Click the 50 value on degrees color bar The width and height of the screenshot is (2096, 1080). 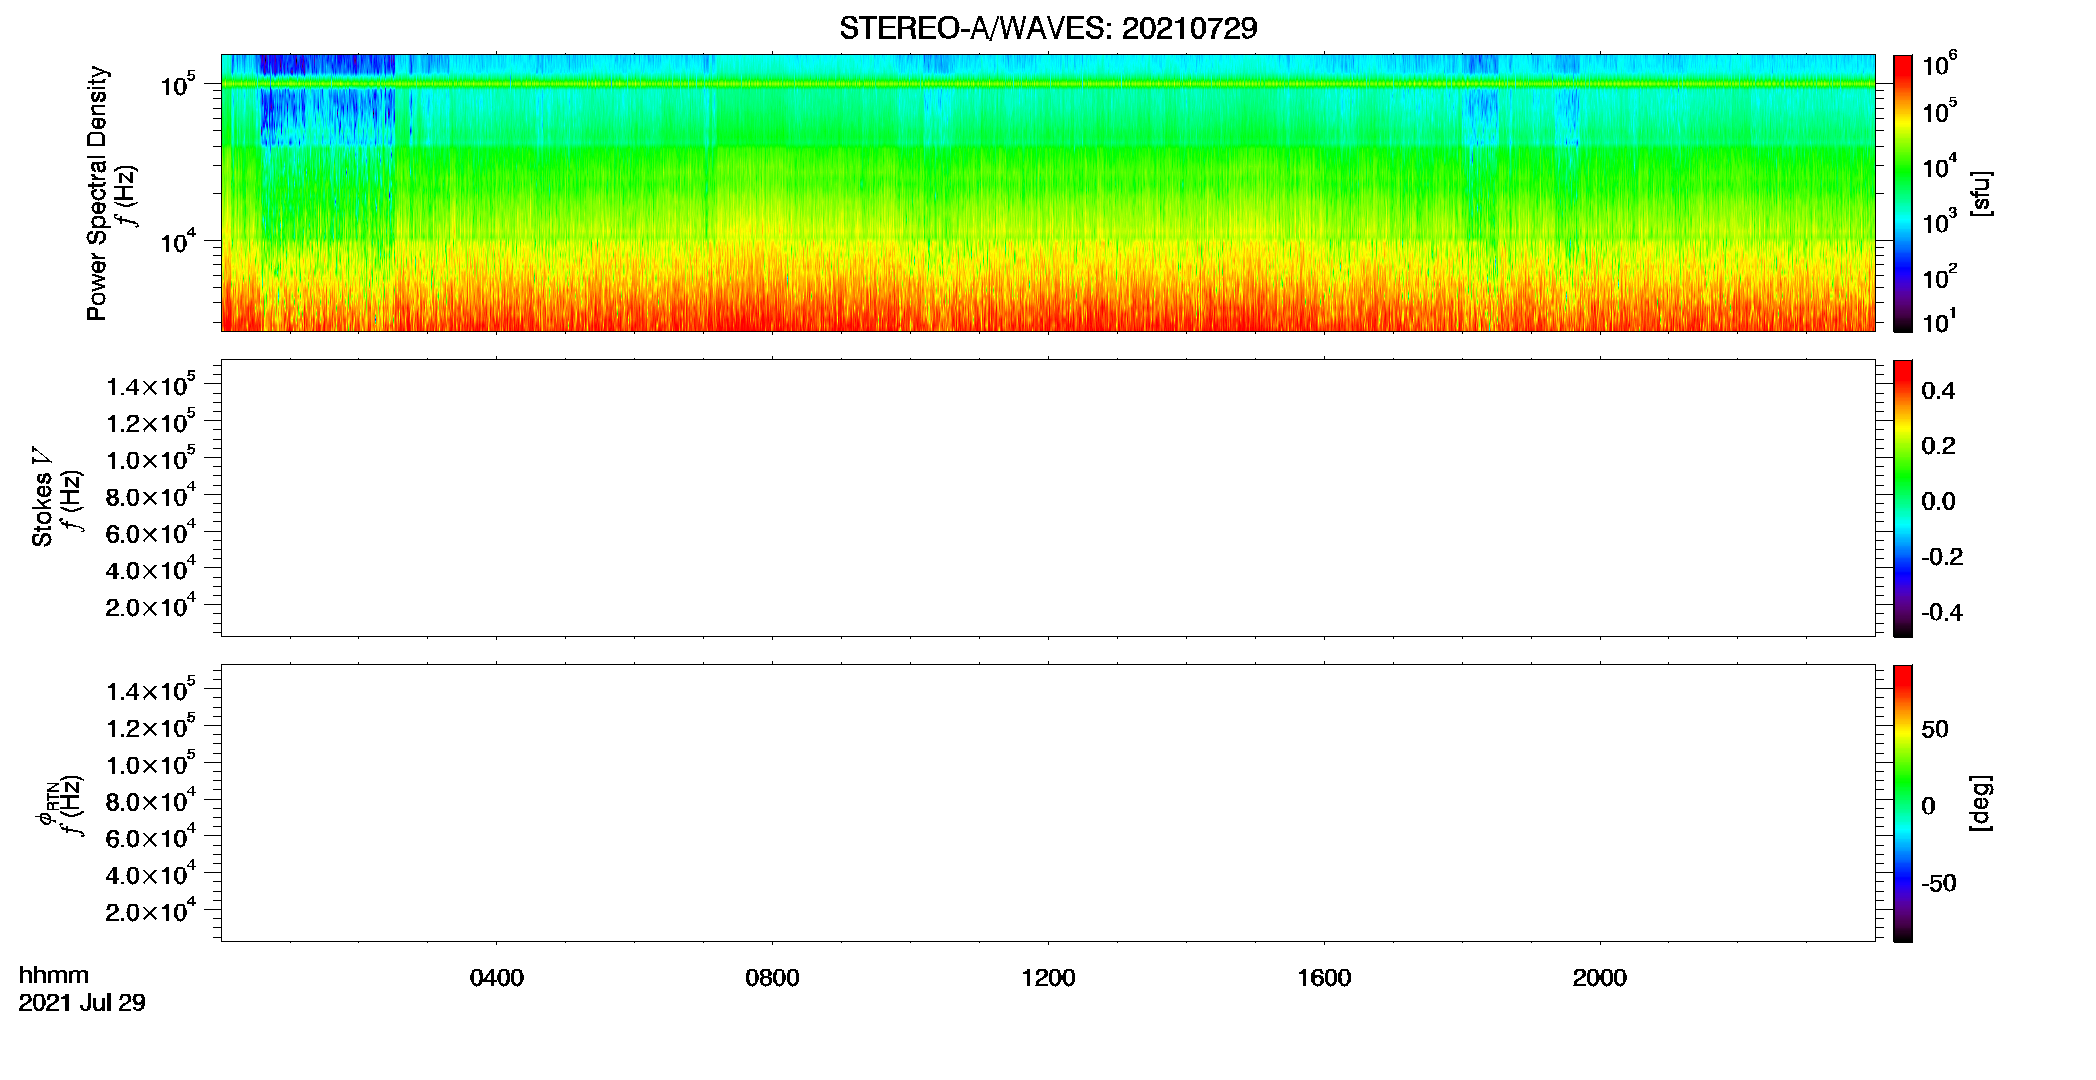(1935, 729)
